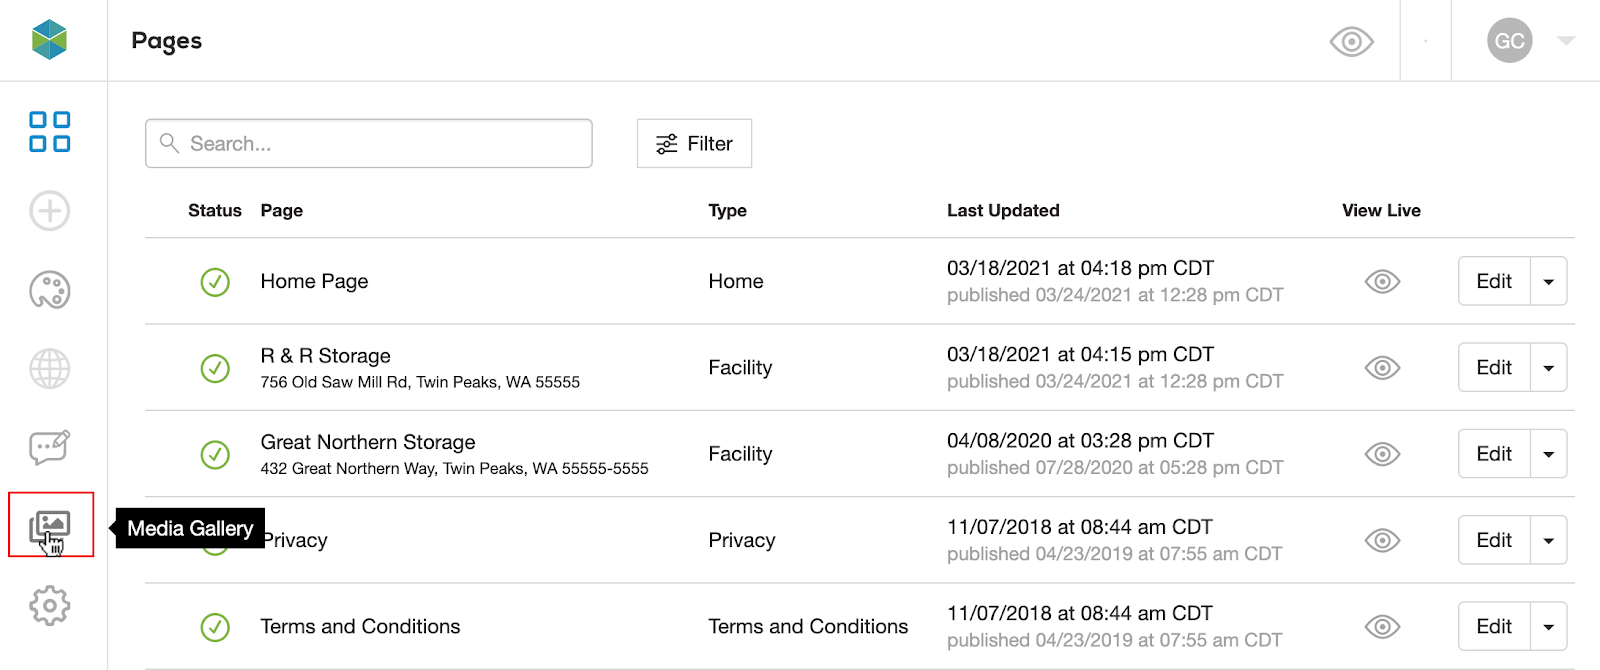This screenshot has height=670, width=1600.
Task: Sort by Last Updated column header
Action: click(x=1002, y=211)
